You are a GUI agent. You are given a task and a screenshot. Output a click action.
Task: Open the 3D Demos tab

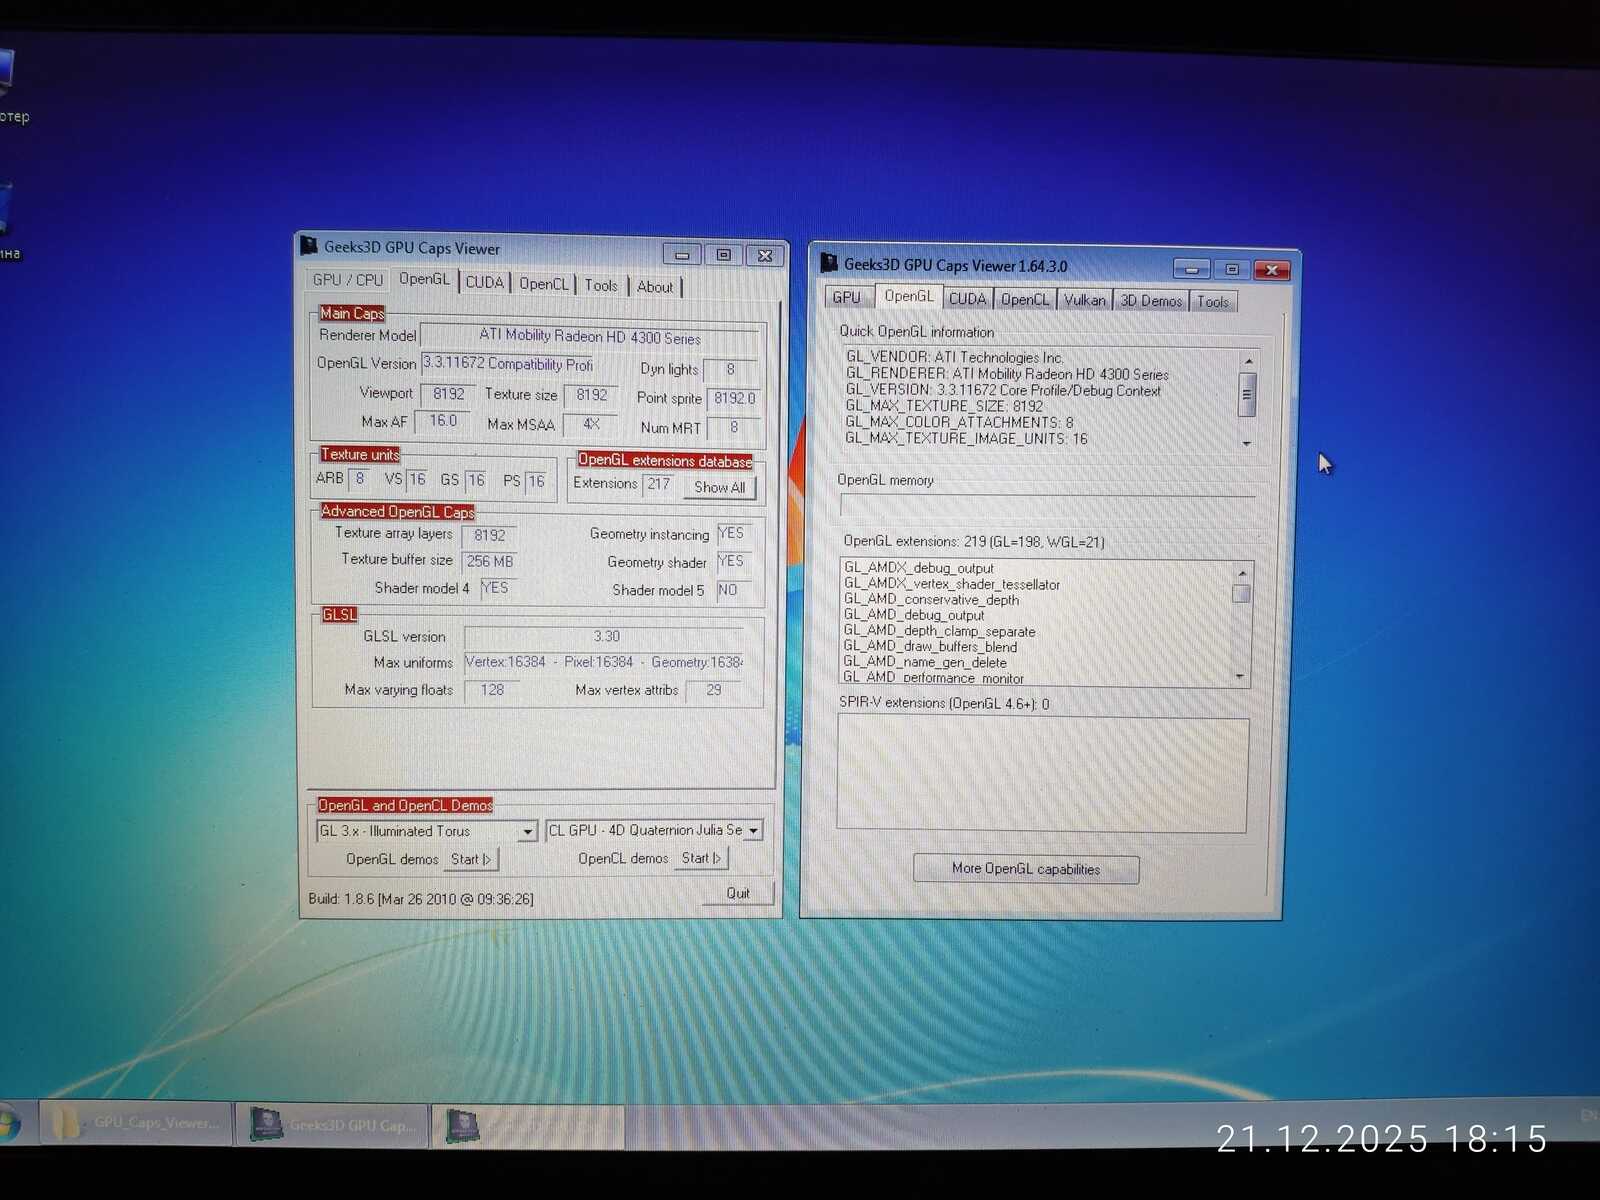tap(1151, 301)
